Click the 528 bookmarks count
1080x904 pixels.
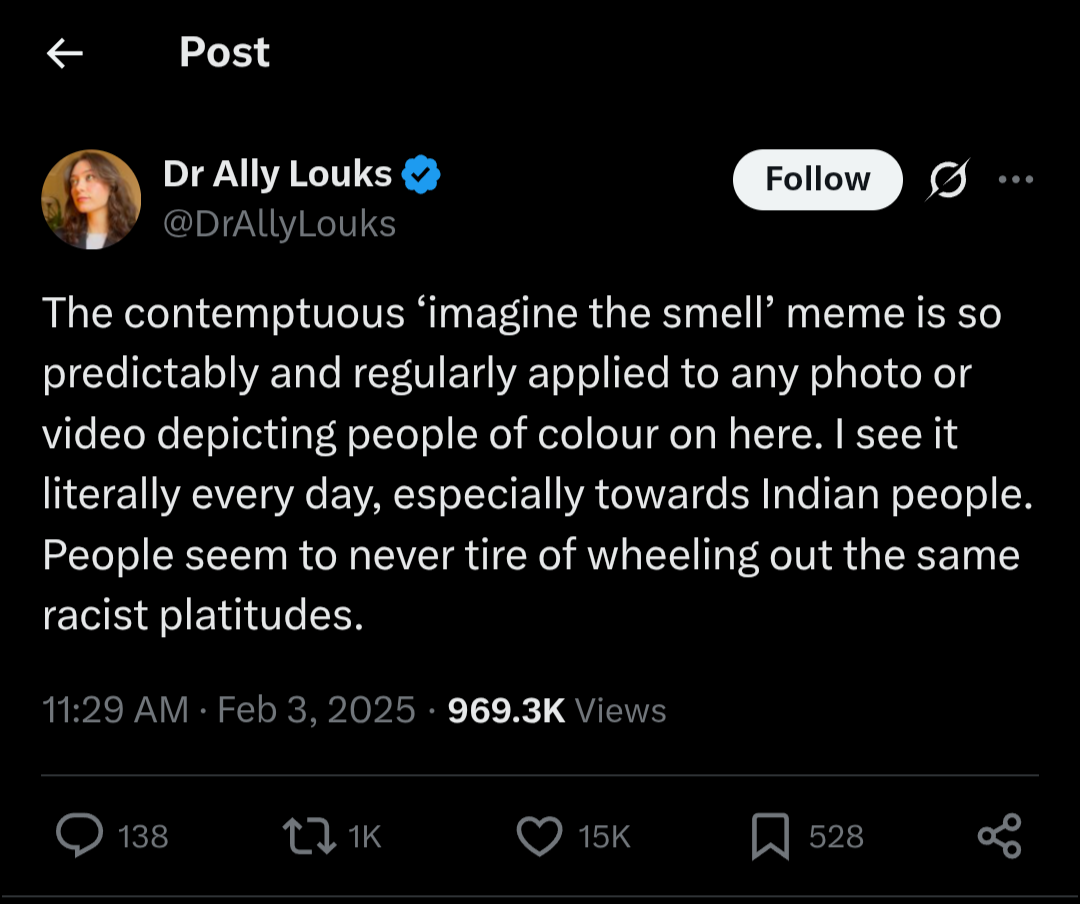click(835, 836)
